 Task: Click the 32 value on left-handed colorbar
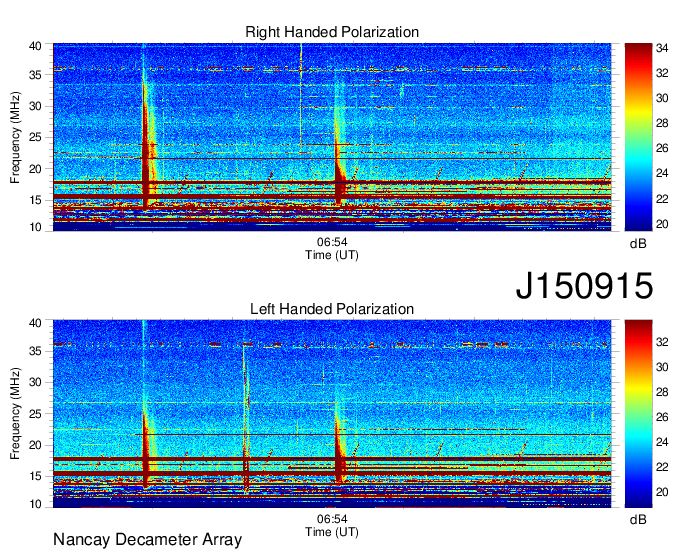[662, 342]
